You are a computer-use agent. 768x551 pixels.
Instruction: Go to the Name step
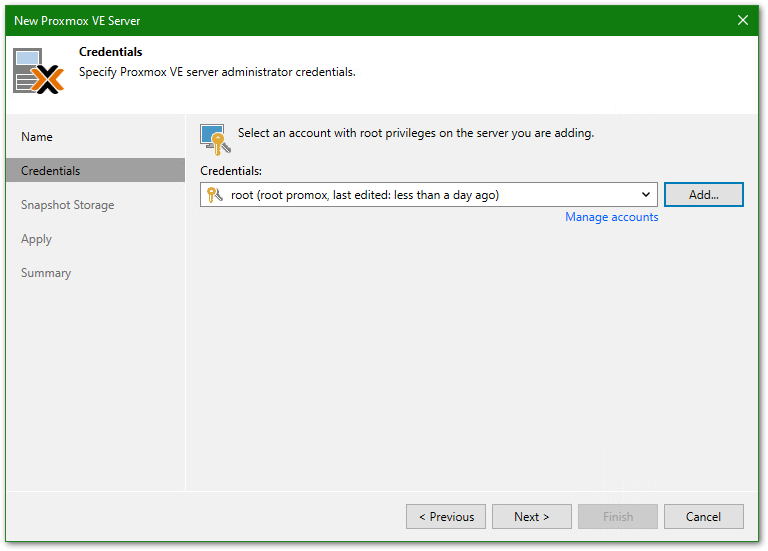click(37, 137)
